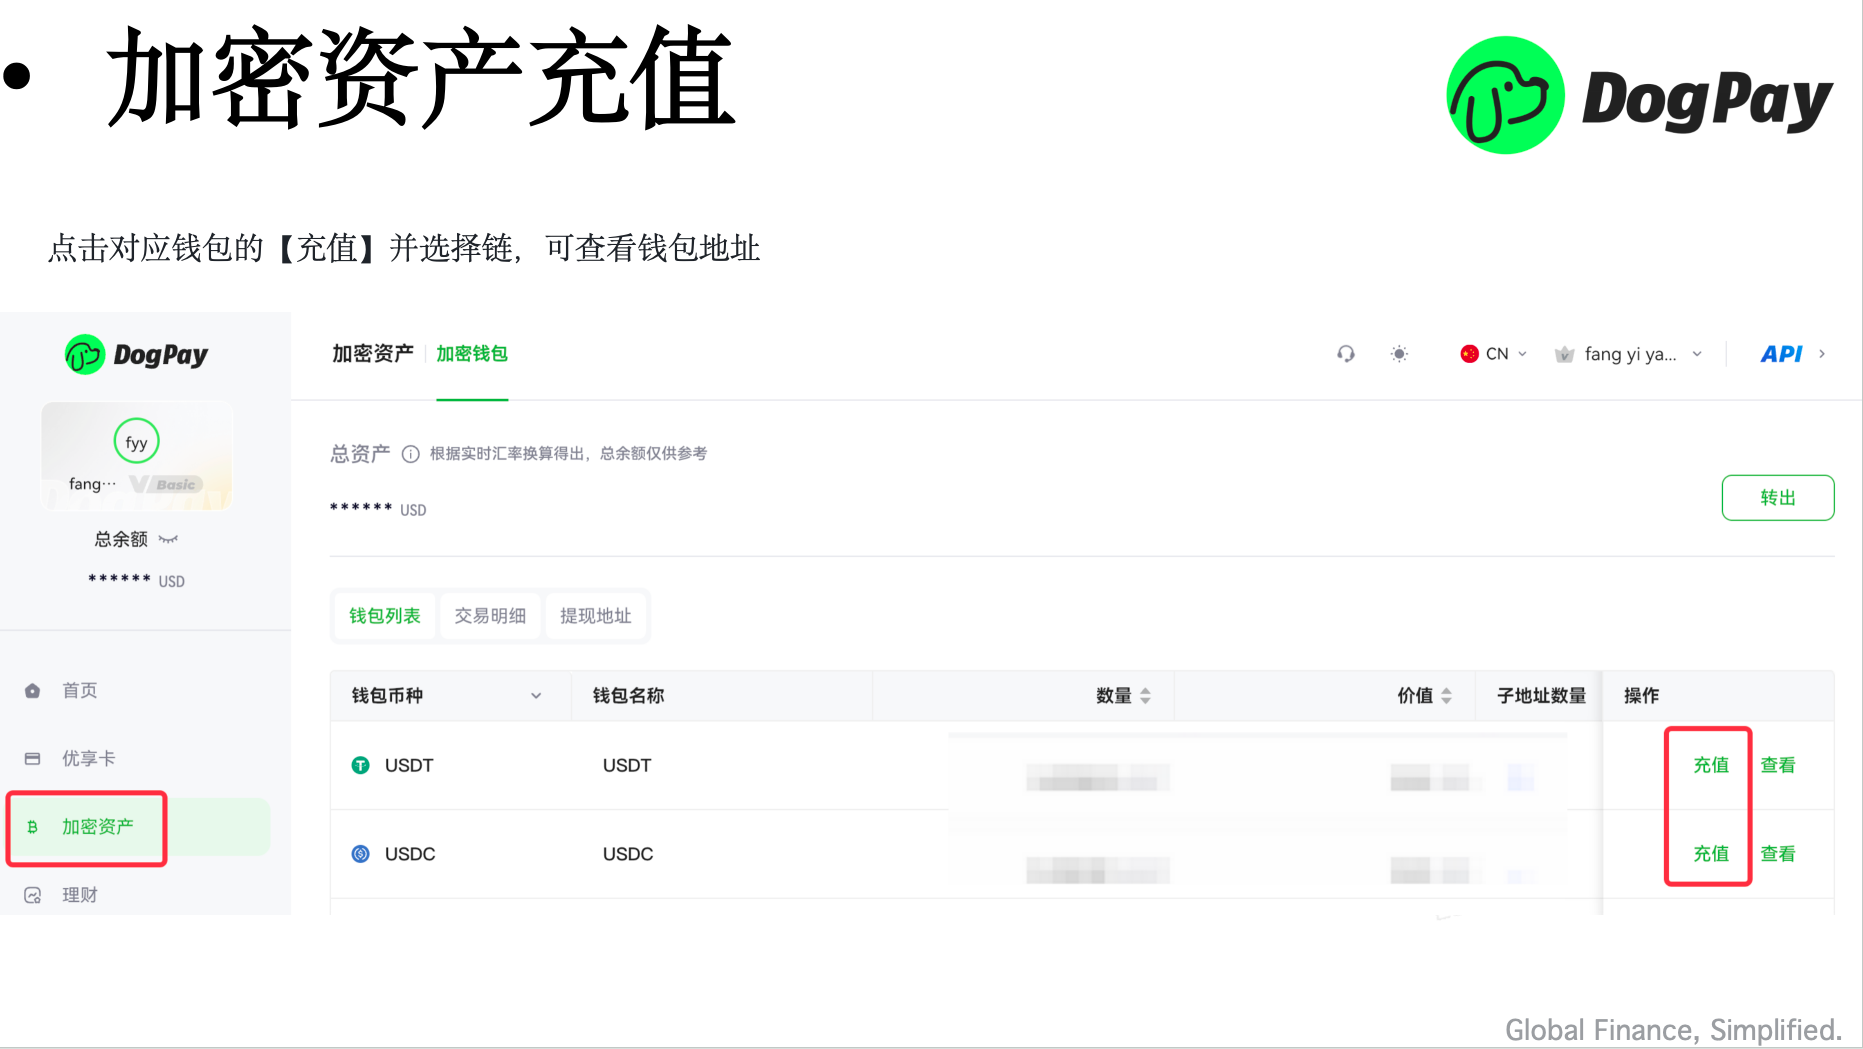
Task: Switch to the 加密钱包 tab
Action: pyautogui.click(x=472, y=354)
